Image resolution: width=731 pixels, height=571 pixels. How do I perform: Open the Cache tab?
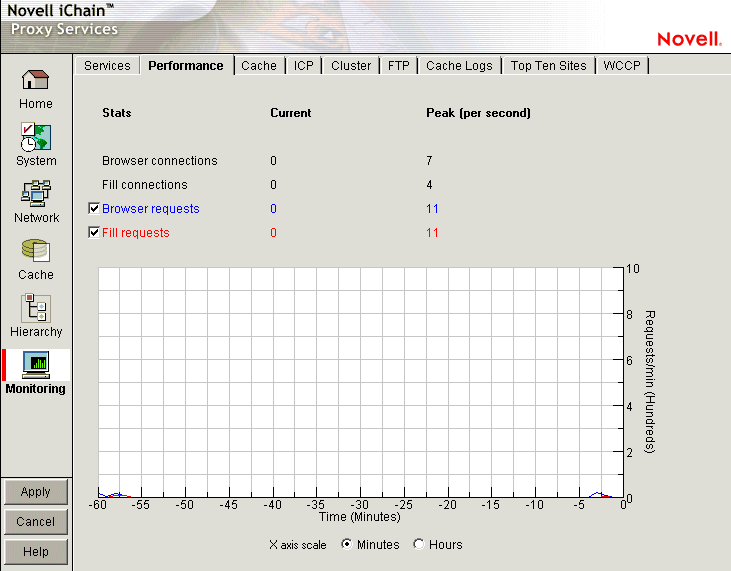[259, 66]
